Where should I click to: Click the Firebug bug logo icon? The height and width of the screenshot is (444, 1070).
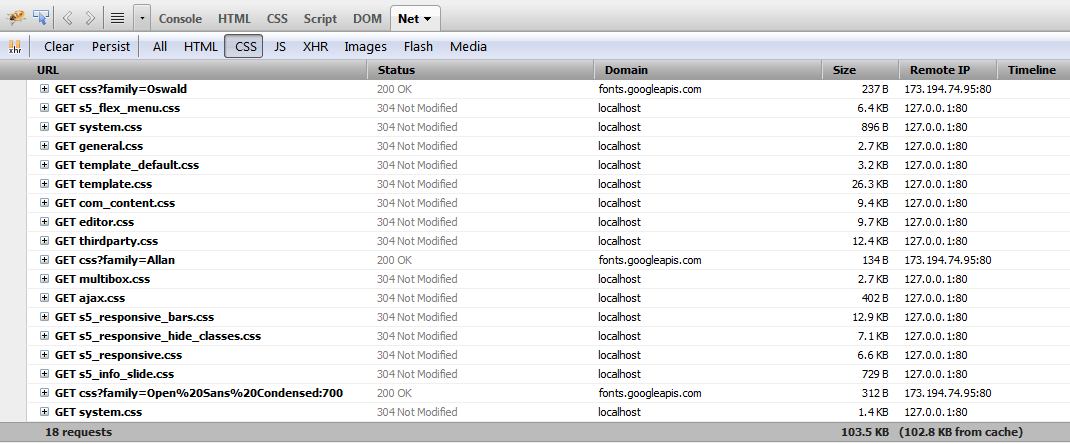15,17
